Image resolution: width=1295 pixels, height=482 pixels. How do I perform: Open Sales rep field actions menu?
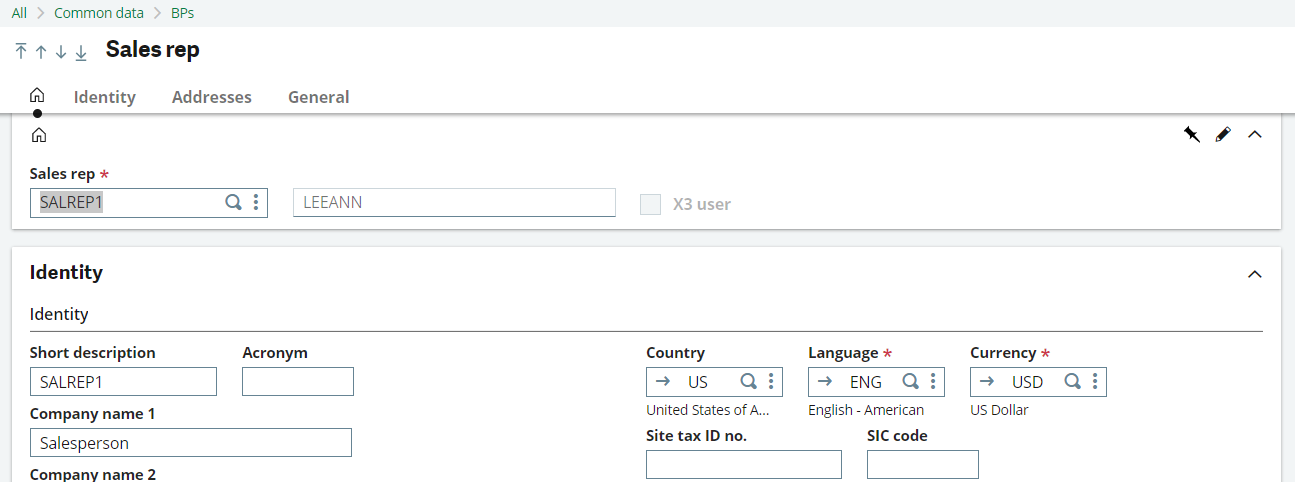coord(256,202)
